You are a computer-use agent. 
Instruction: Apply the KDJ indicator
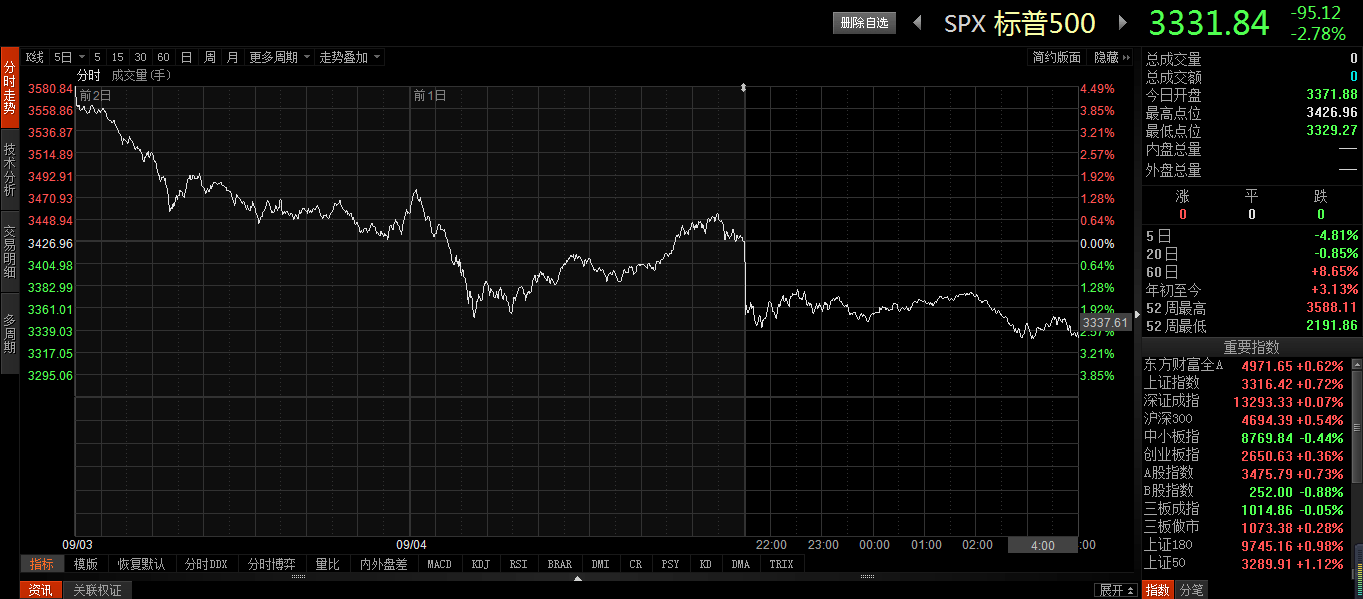tap(480, 563)
